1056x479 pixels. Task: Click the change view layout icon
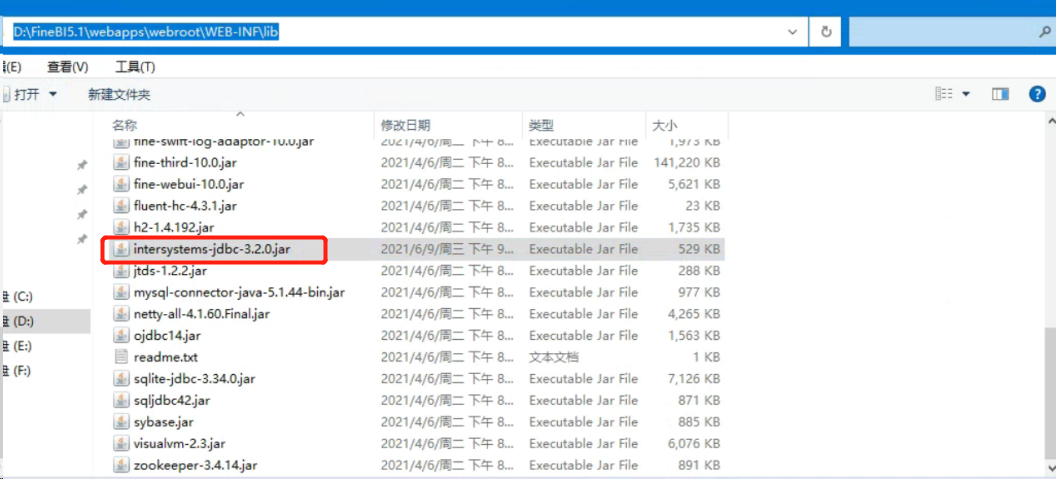943,93
